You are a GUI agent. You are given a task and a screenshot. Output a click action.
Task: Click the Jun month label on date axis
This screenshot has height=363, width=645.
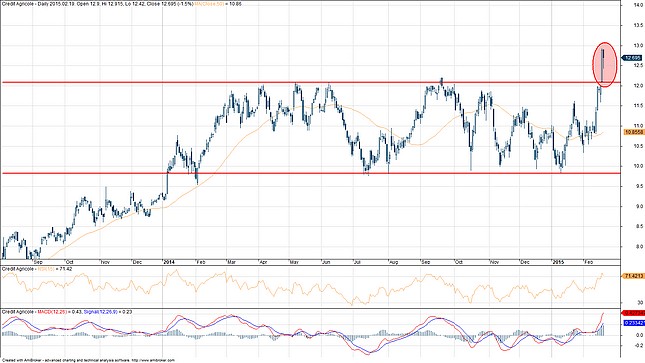pyautogui.click(x=327, y=262)
